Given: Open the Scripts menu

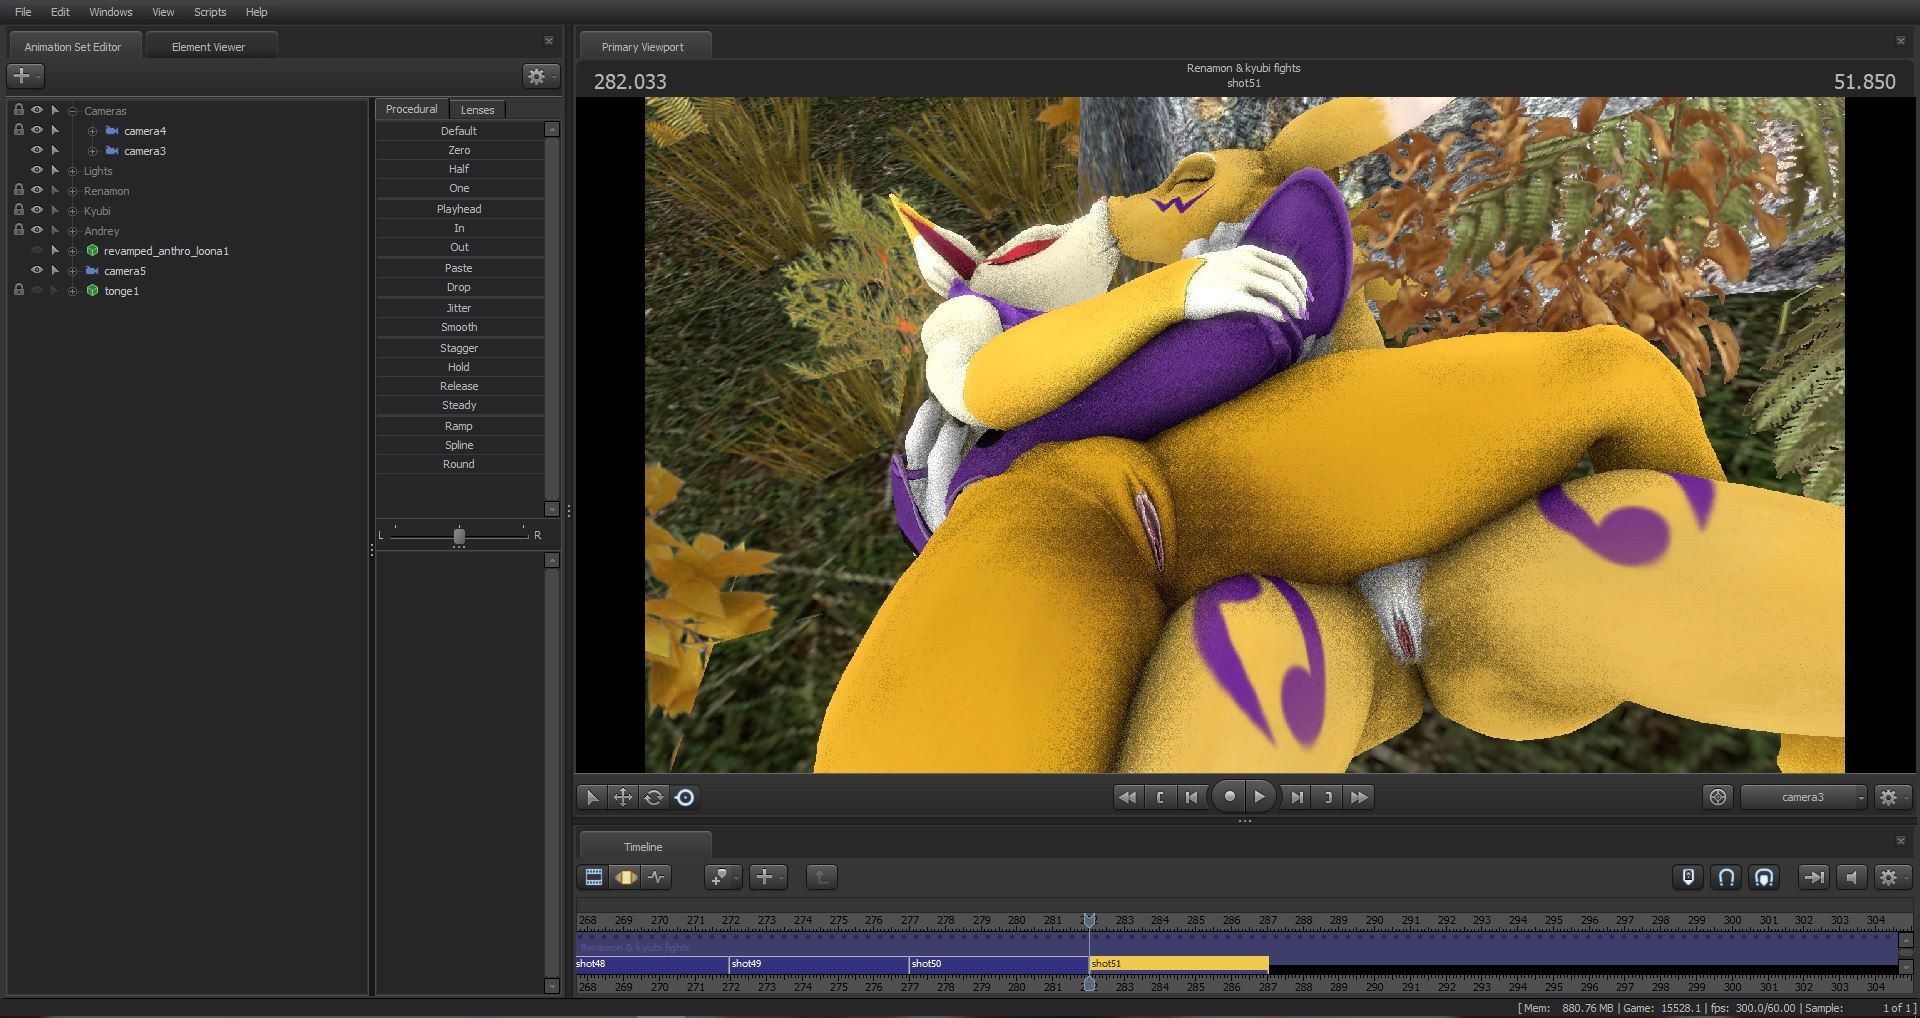Looking at the screenshot, I should point(210,12).
